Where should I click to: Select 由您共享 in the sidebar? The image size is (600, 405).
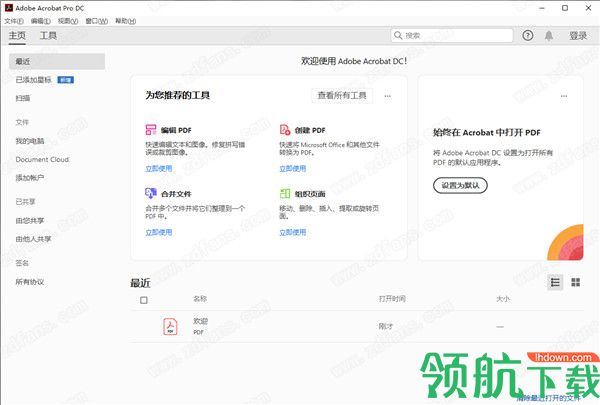(x=30, y=220)
